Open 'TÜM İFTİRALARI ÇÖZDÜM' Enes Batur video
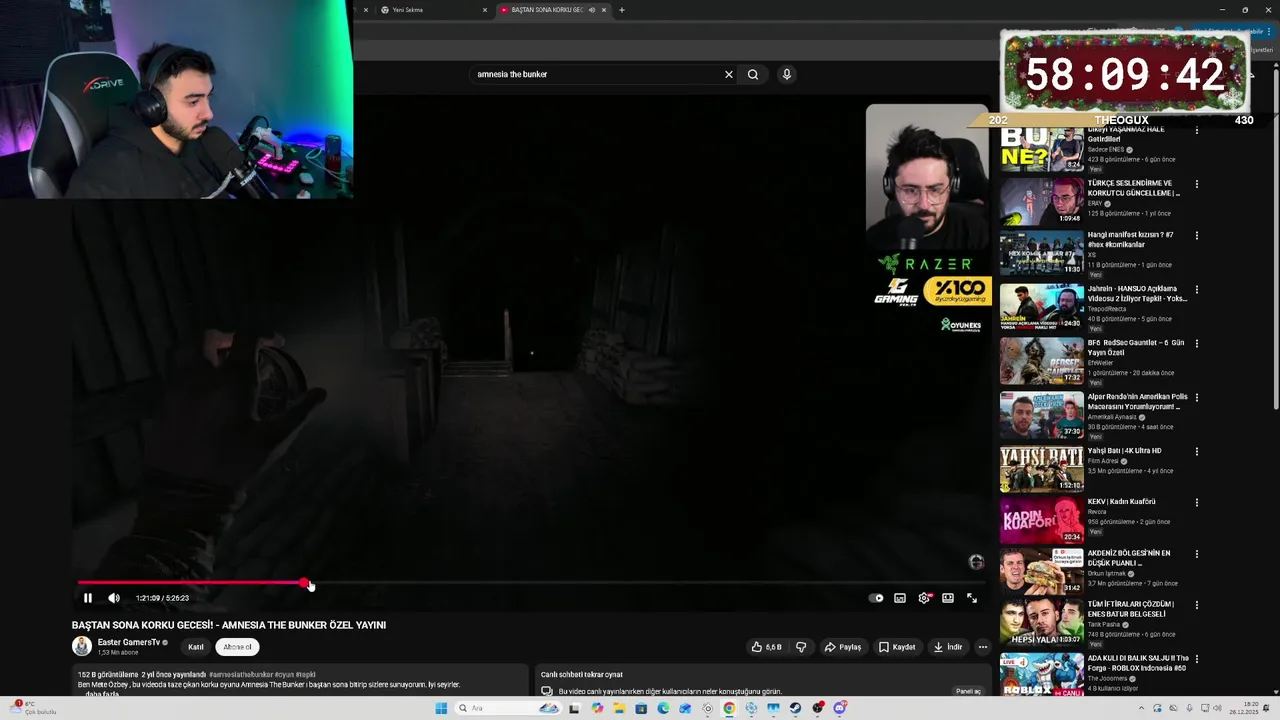1280x720 pixels. [1131, 609]
